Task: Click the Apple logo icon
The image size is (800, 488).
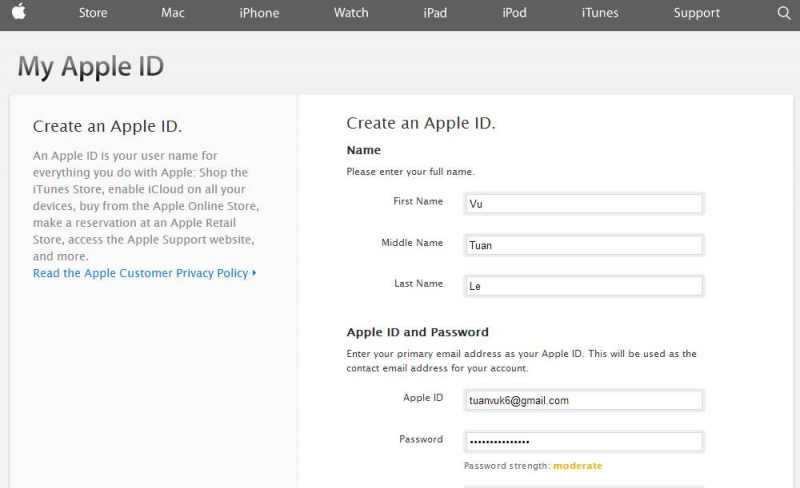Action: [19, 11]
